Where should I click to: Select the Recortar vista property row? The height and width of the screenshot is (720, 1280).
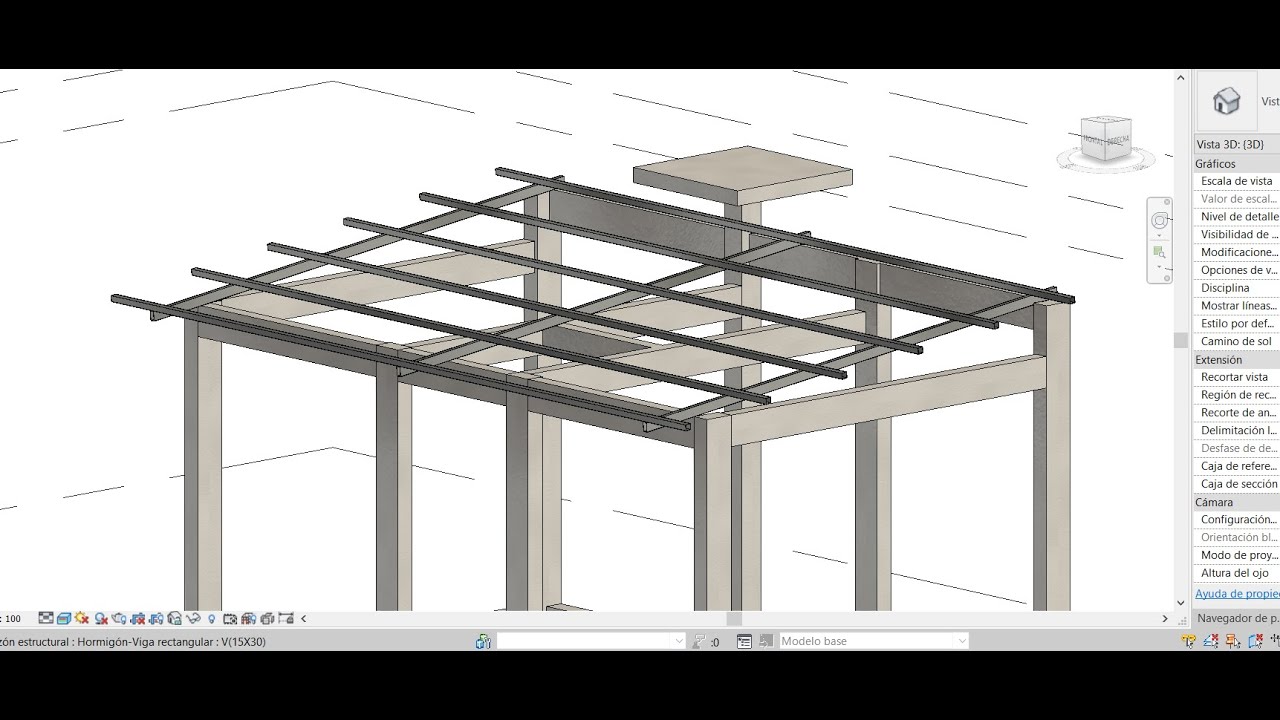click(x=1237, y=377)
